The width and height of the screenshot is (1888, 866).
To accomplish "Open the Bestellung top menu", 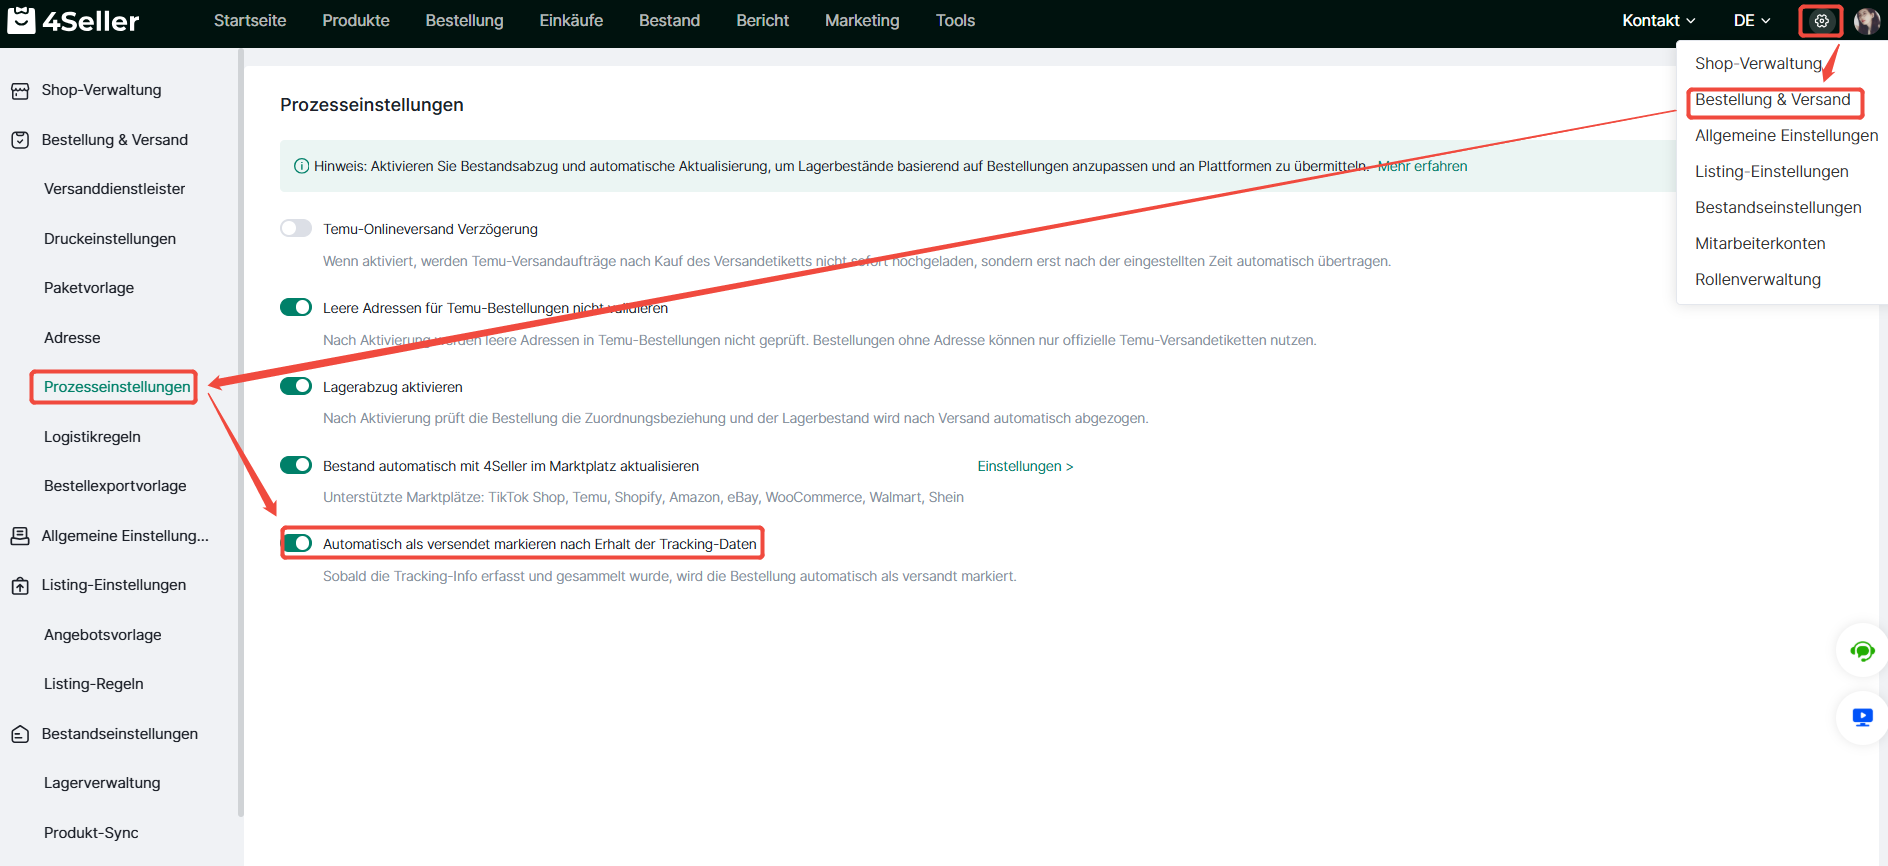I will click(464, 20).
